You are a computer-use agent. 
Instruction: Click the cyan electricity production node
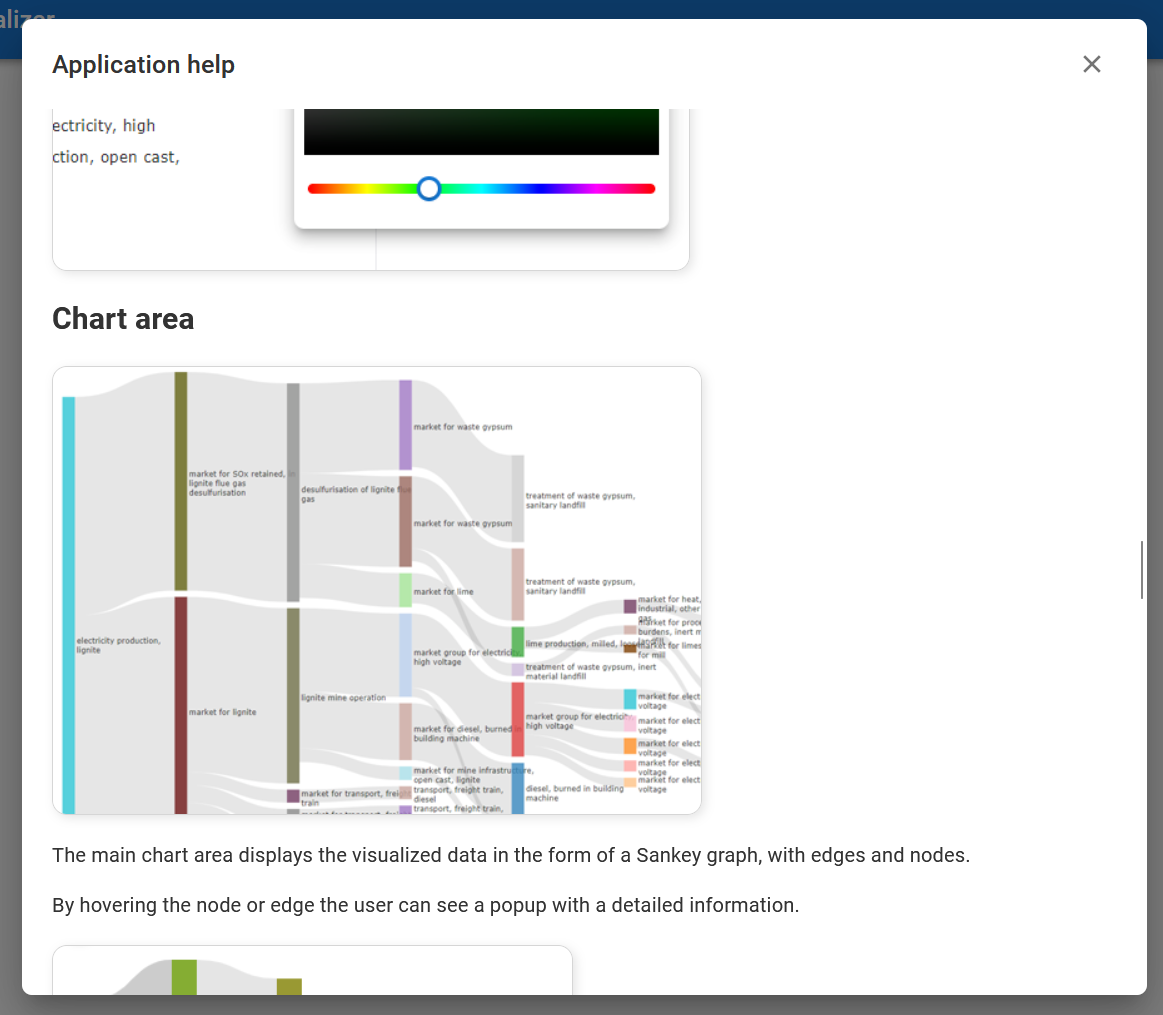click(x=68, y=605)
